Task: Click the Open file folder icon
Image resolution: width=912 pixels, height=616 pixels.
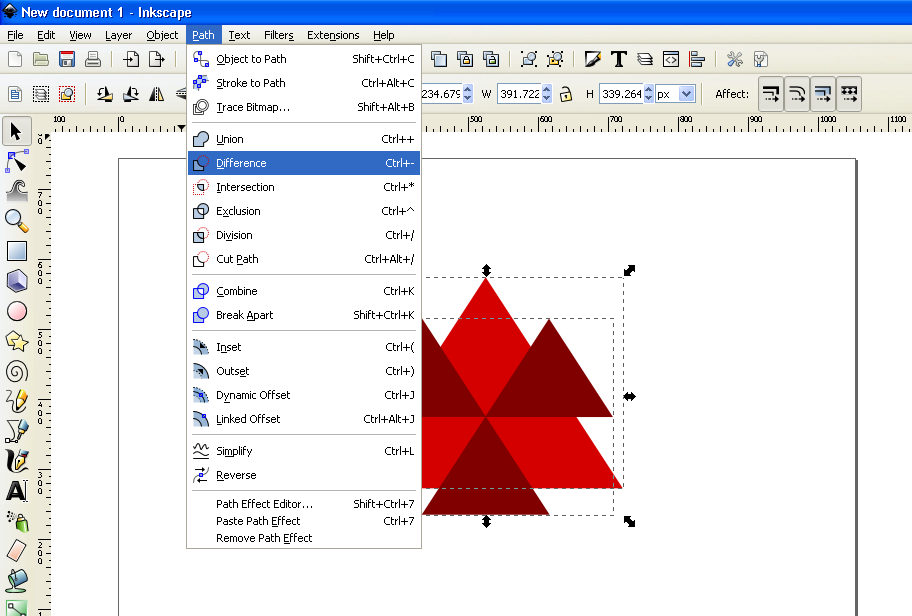Action: (x=41, y=59)
